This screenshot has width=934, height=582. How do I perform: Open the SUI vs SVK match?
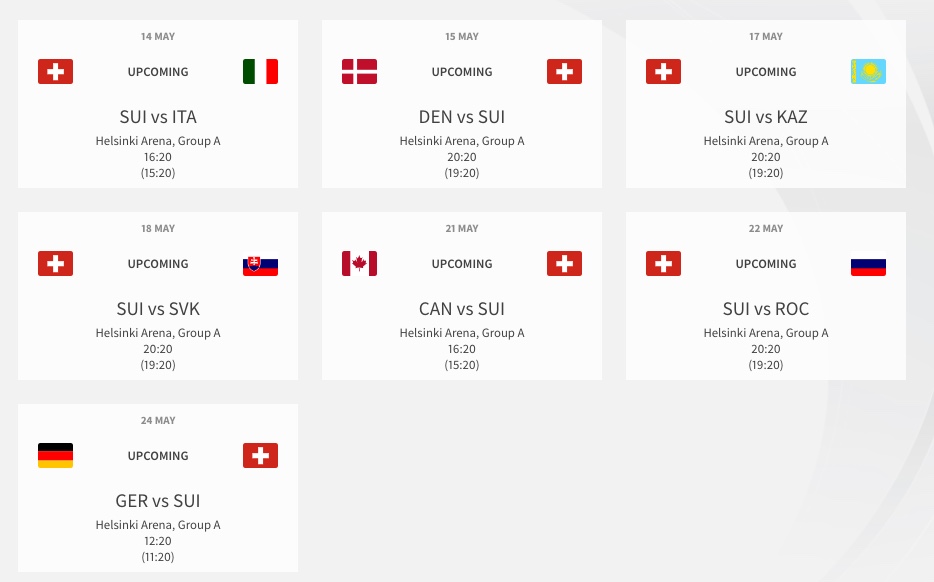[158, 309]
